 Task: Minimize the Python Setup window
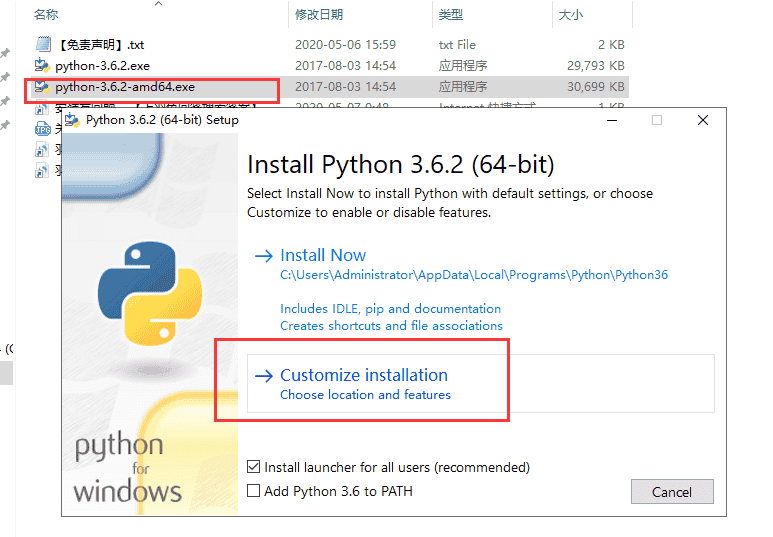pyautogui.click(x=610, y=120)
